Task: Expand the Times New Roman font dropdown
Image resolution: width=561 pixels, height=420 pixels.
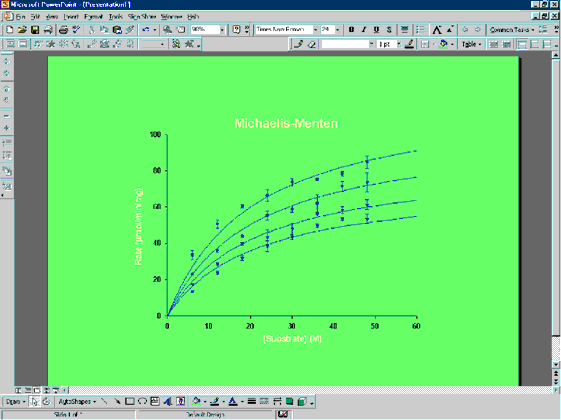Action: coord(315,30)
